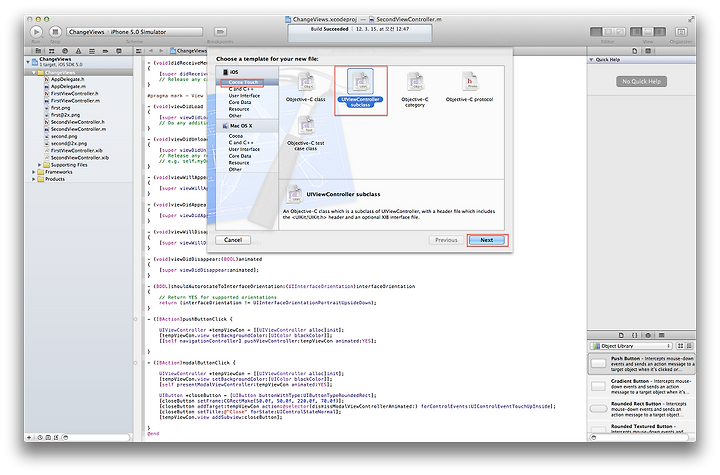Show the breakpoint navigator

[x=105, y=51]
